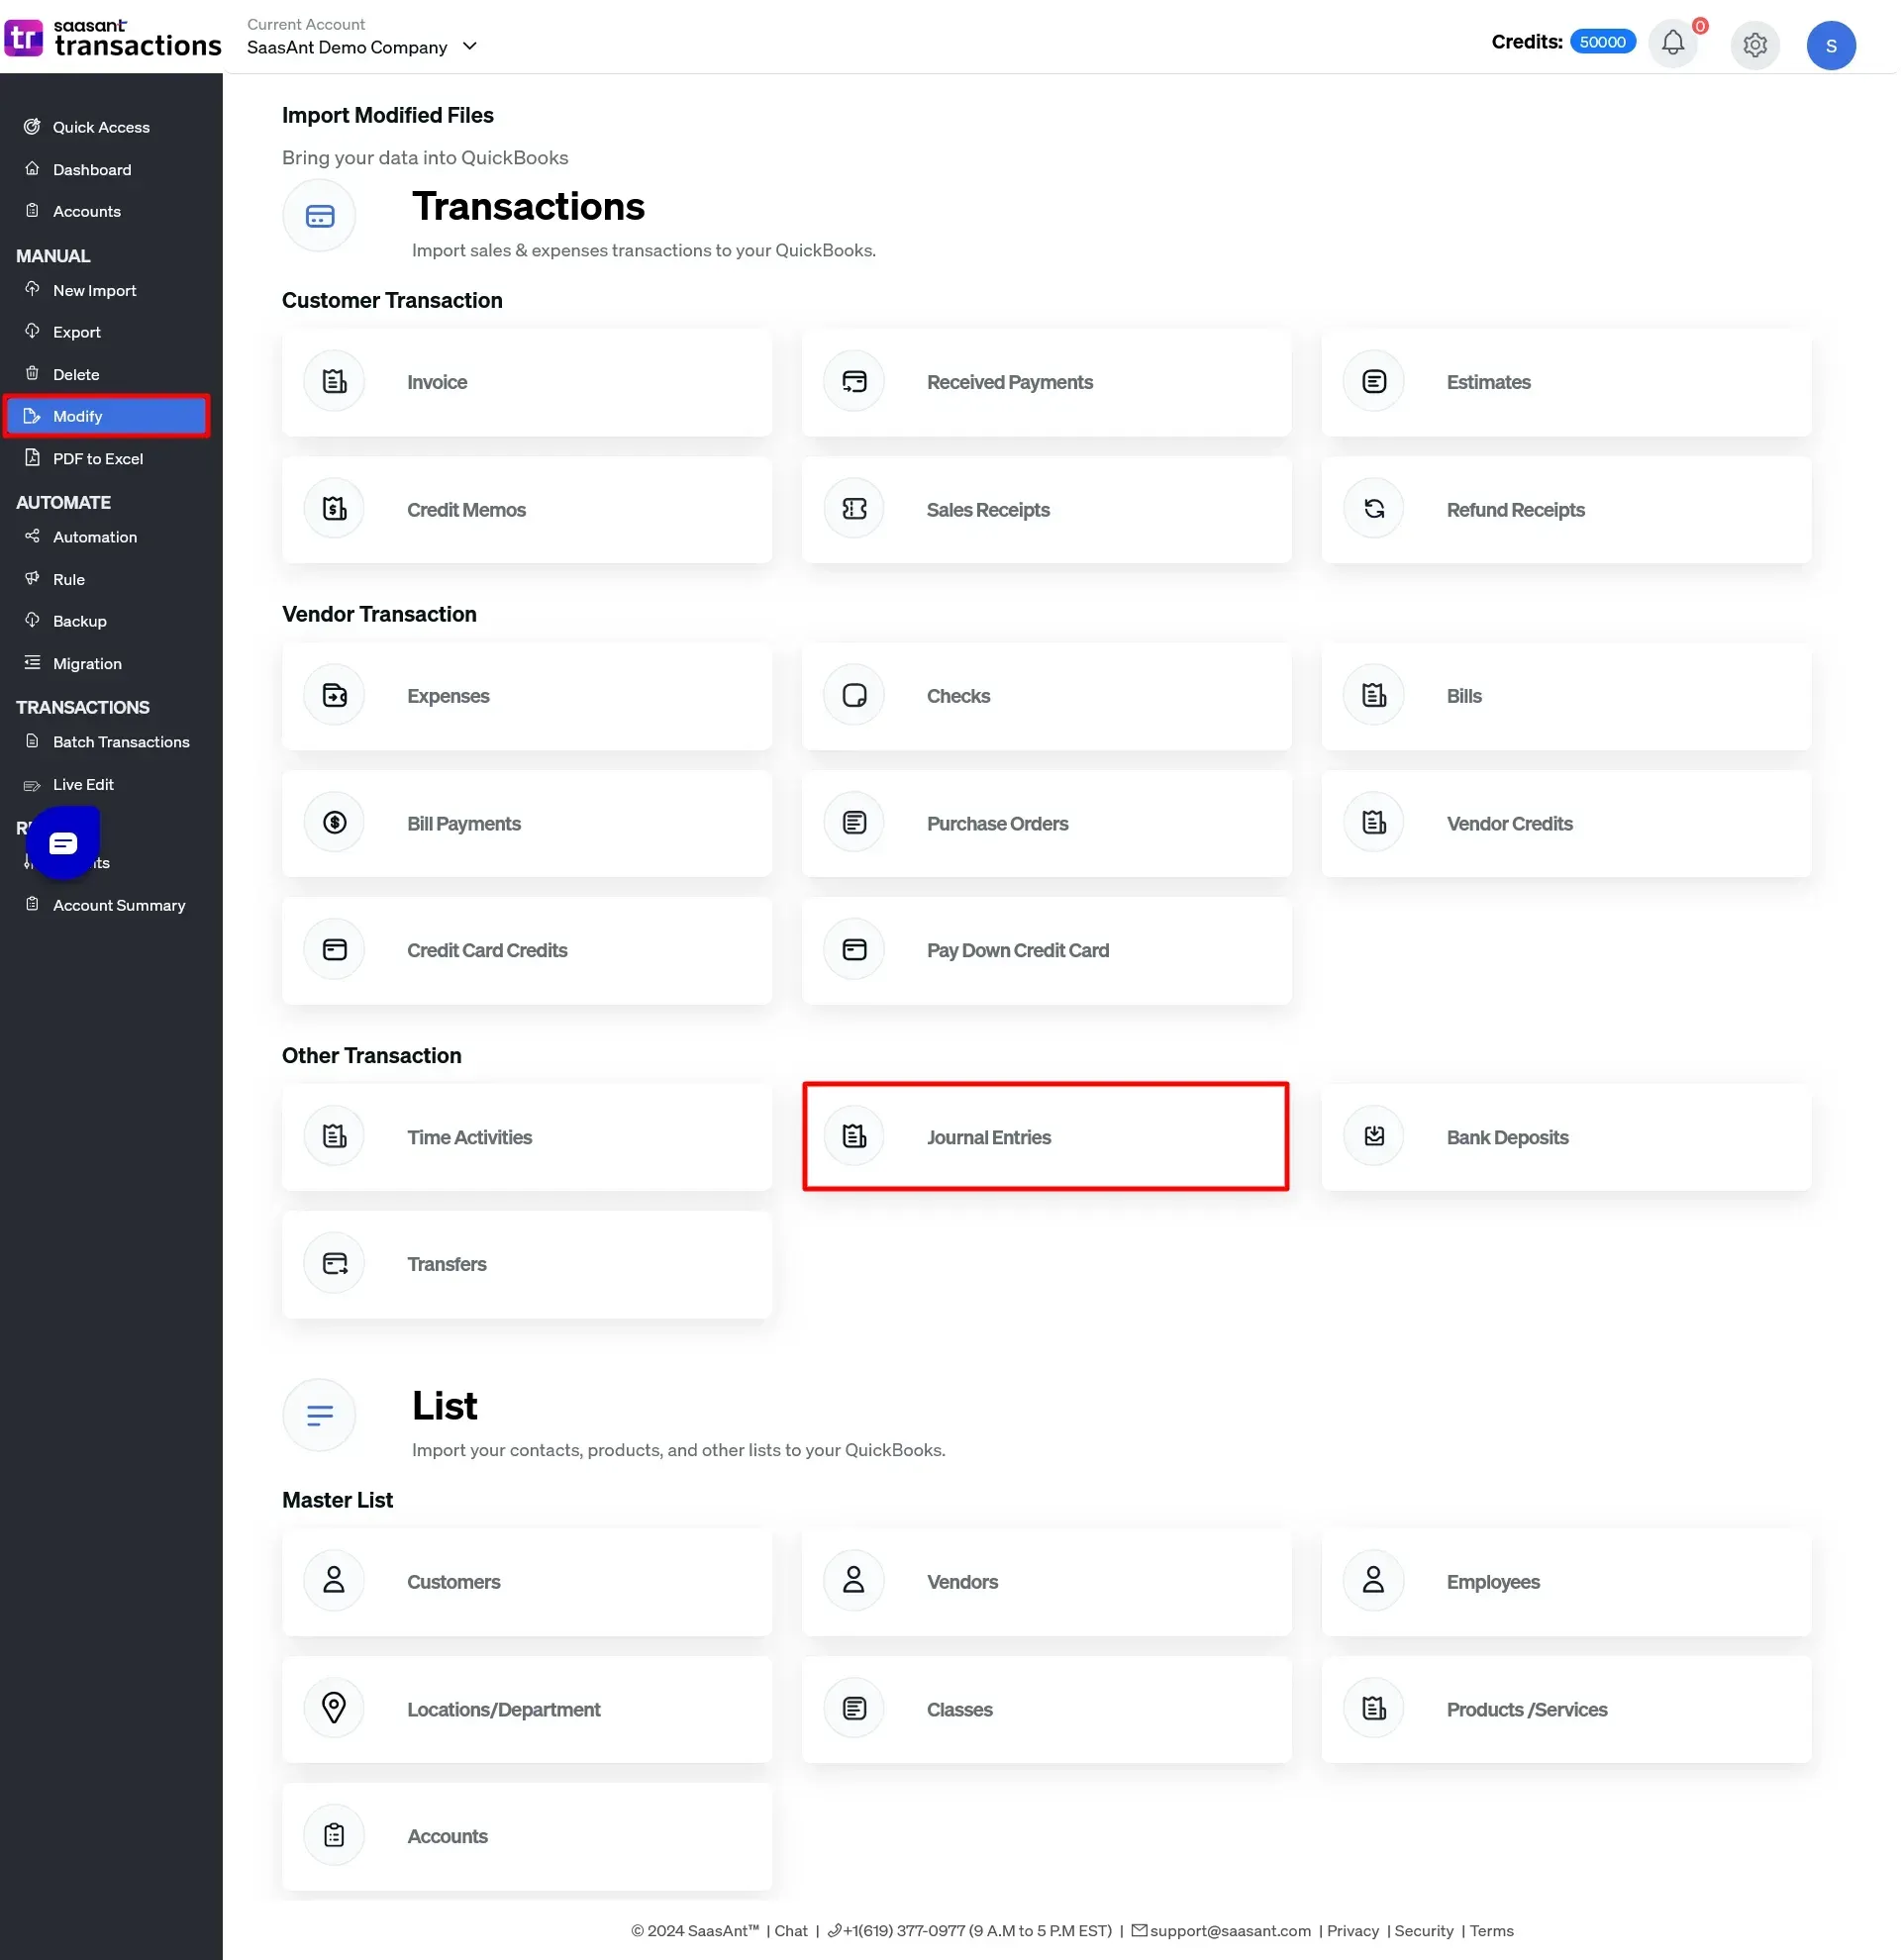
Task: Open the Automation settings expander
Action: pyautogui.click(x=94, y=538)
